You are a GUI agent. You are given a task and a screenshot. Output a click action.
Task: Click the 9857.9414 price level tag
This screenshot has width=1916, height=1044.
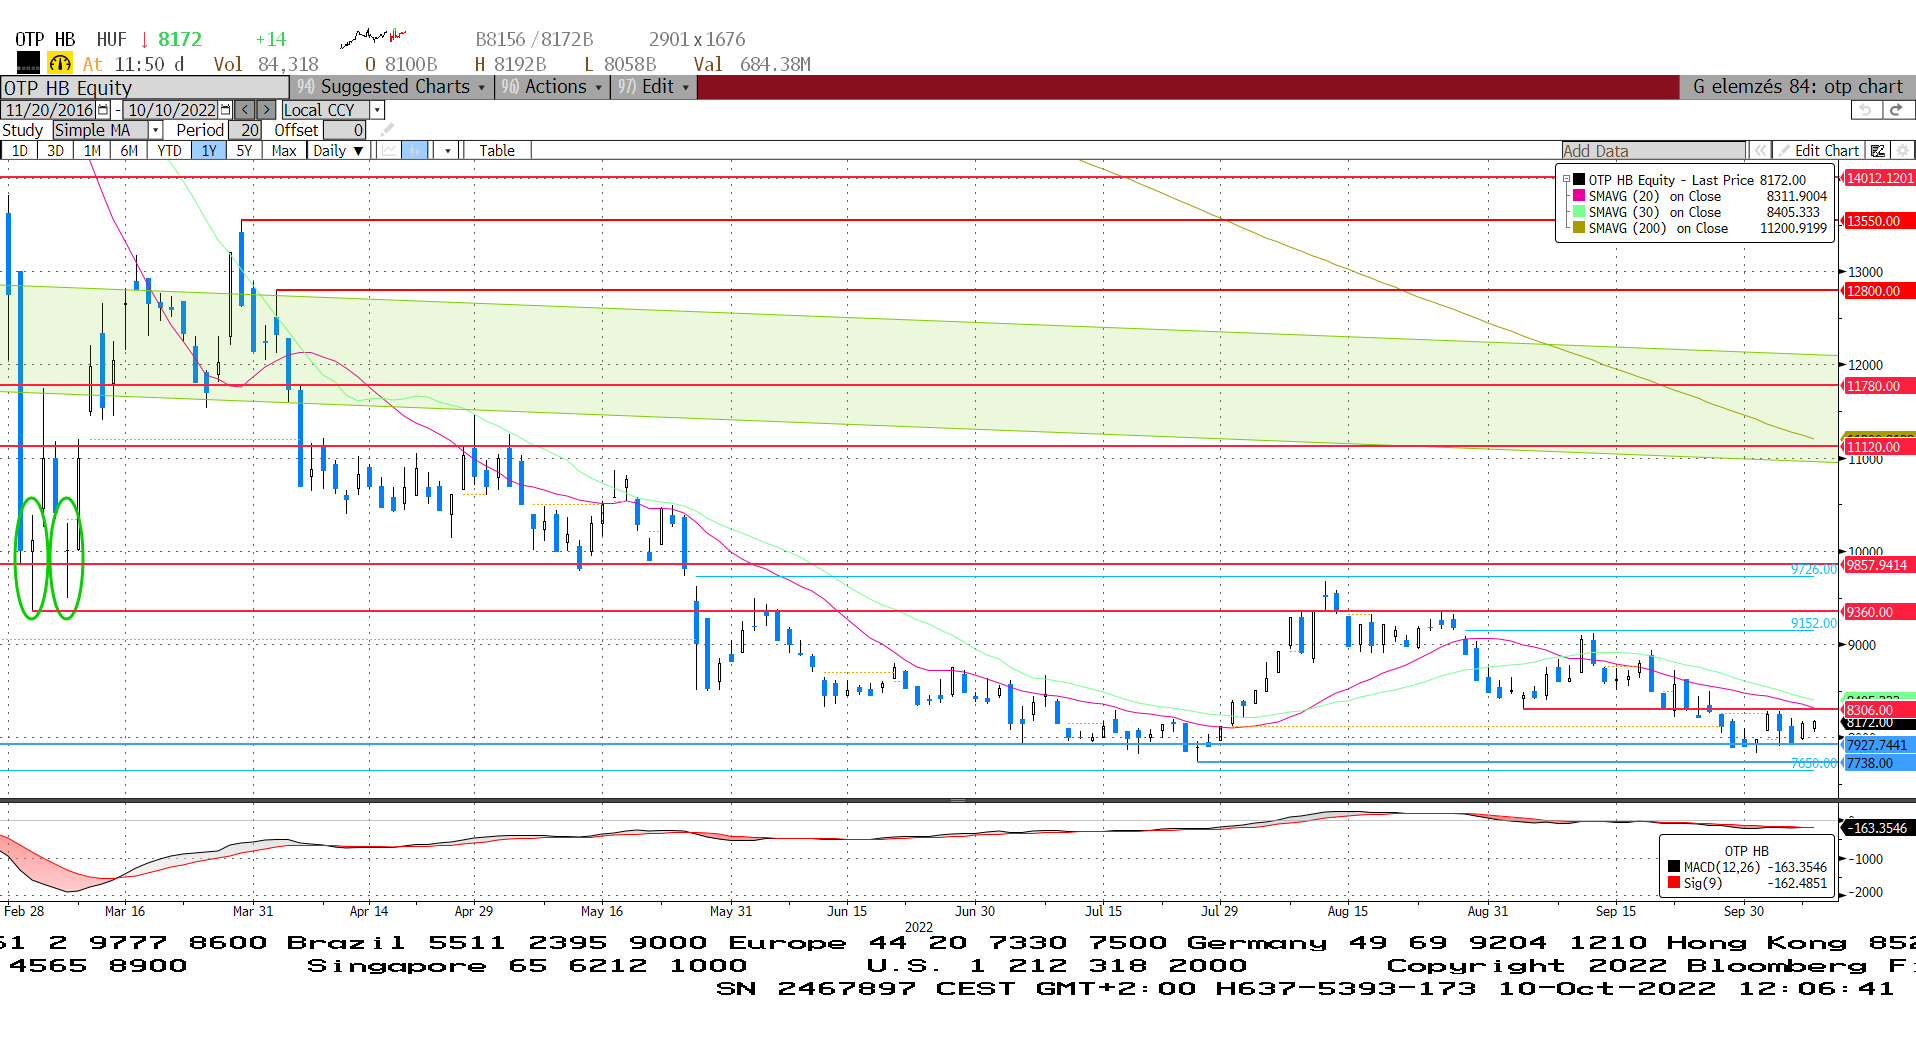click(x=1879, y=565)
